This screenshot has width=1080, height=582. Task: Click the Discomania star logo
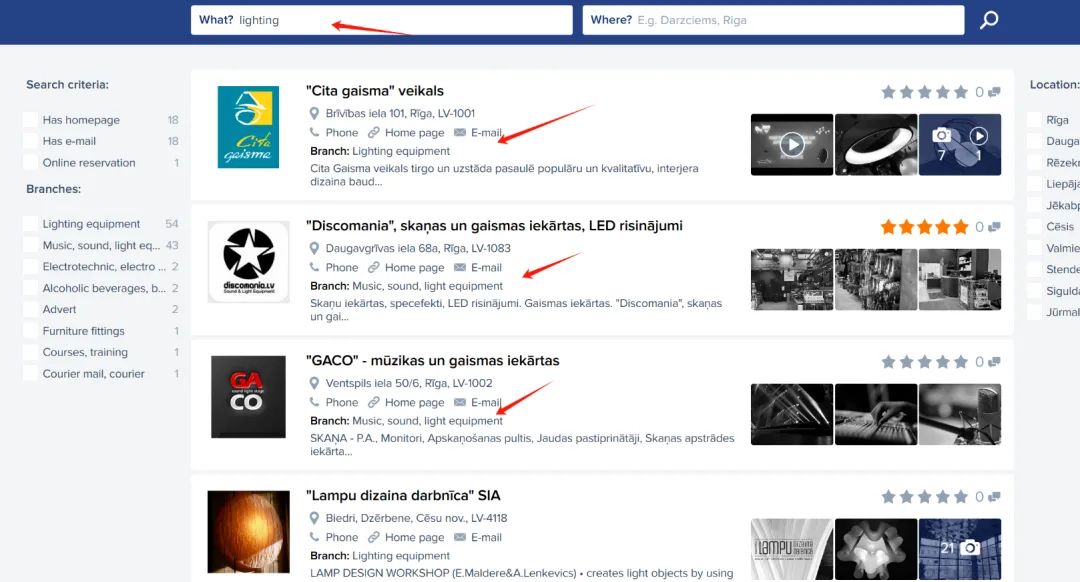click(249, 262)
